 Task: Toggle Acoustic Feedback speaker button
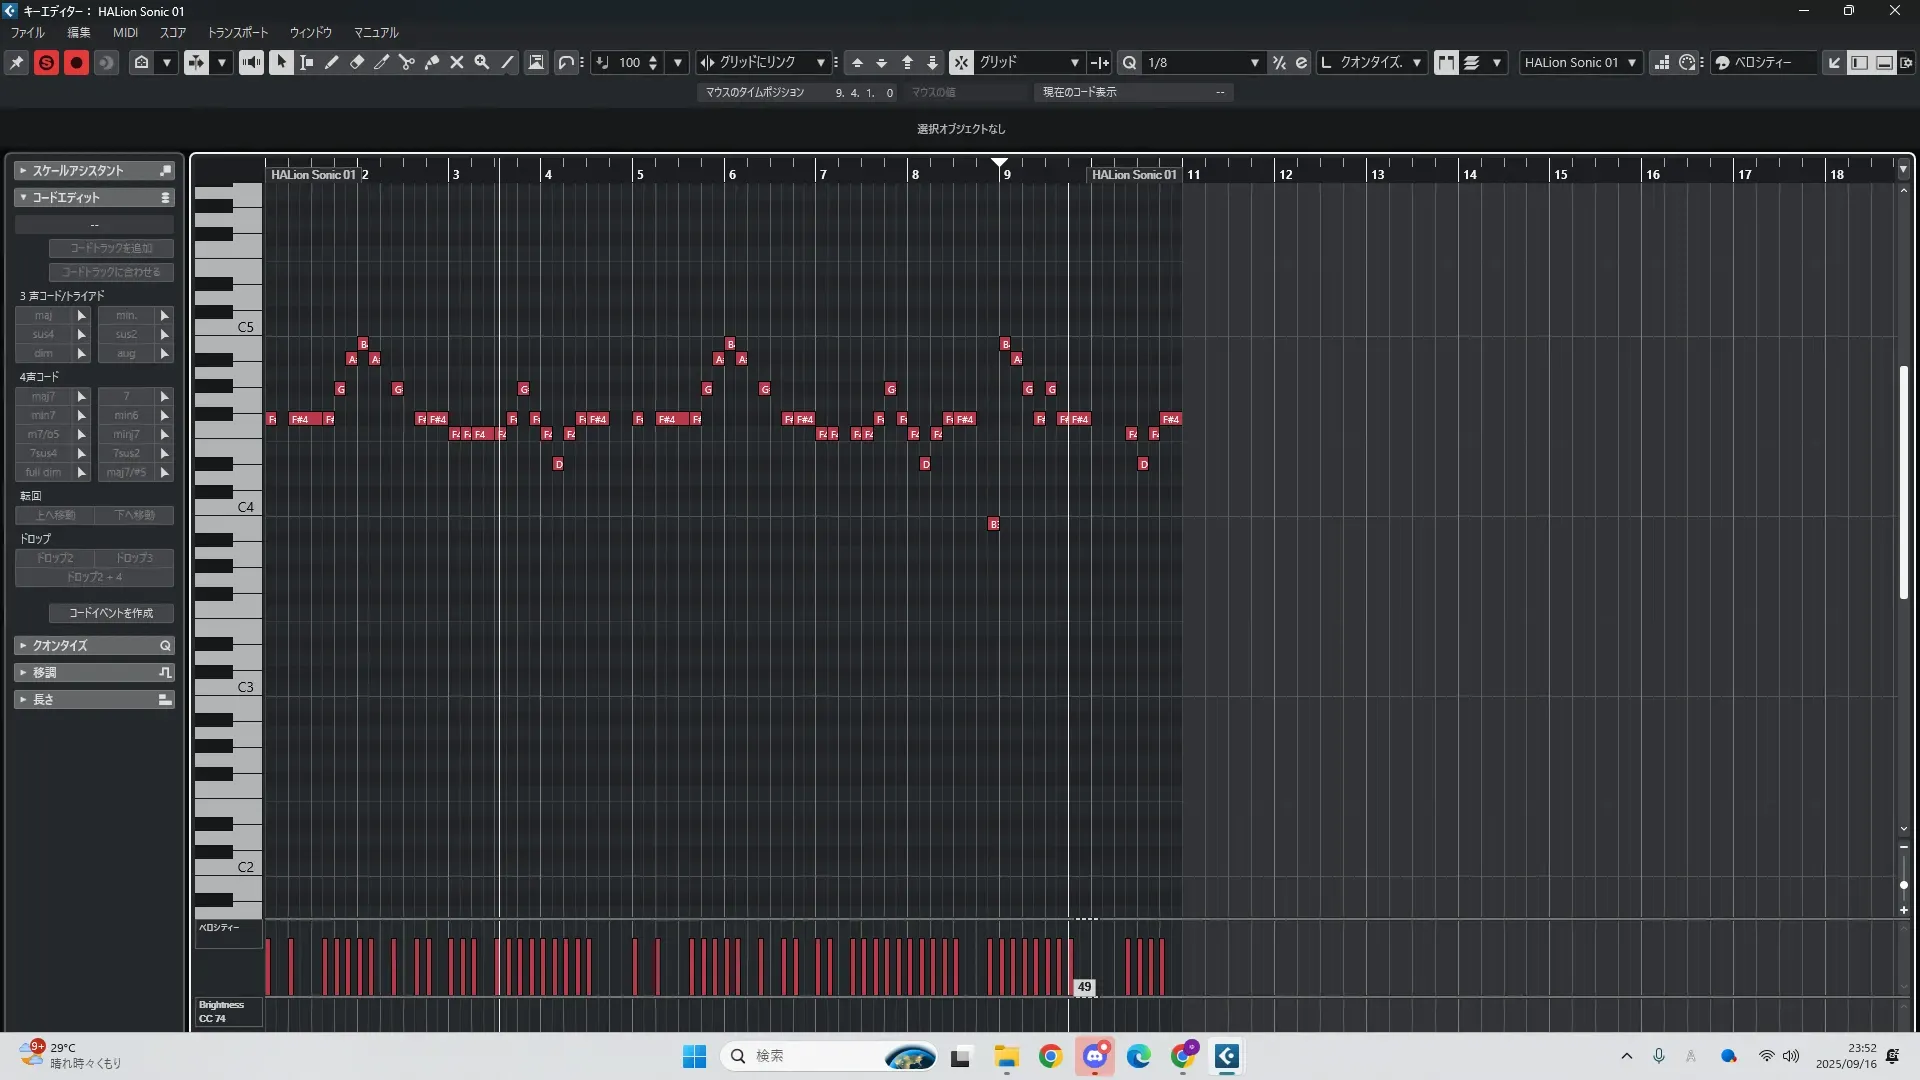(x=251, y=62)
